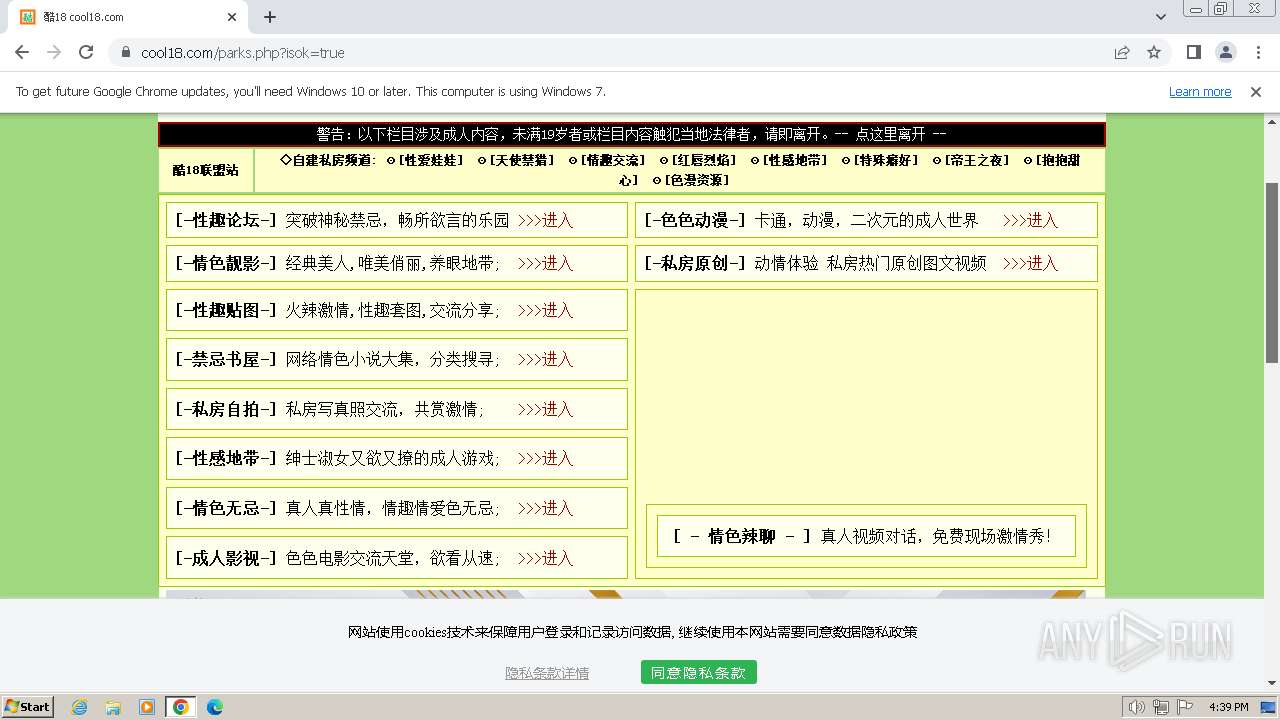The height and width of the screenshot is (720, 1280).
Task: Go forward to the next page
Action: (54, 52)
